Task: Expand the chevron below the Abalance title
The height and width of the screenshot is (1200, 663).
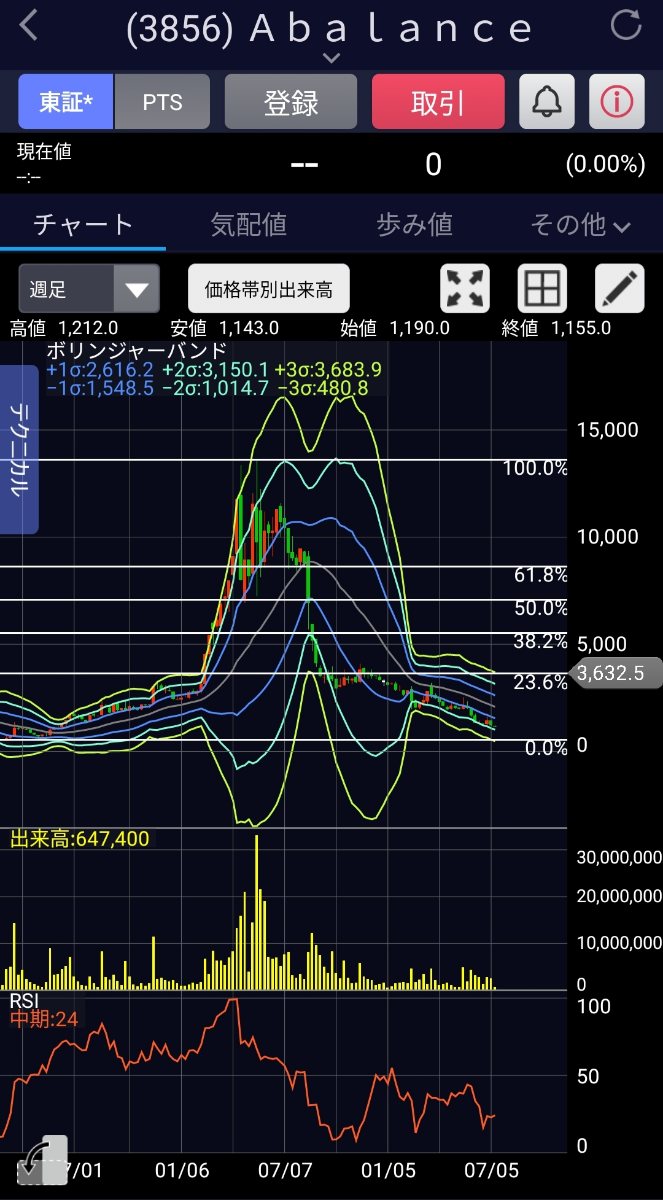Action: (331, 58)
